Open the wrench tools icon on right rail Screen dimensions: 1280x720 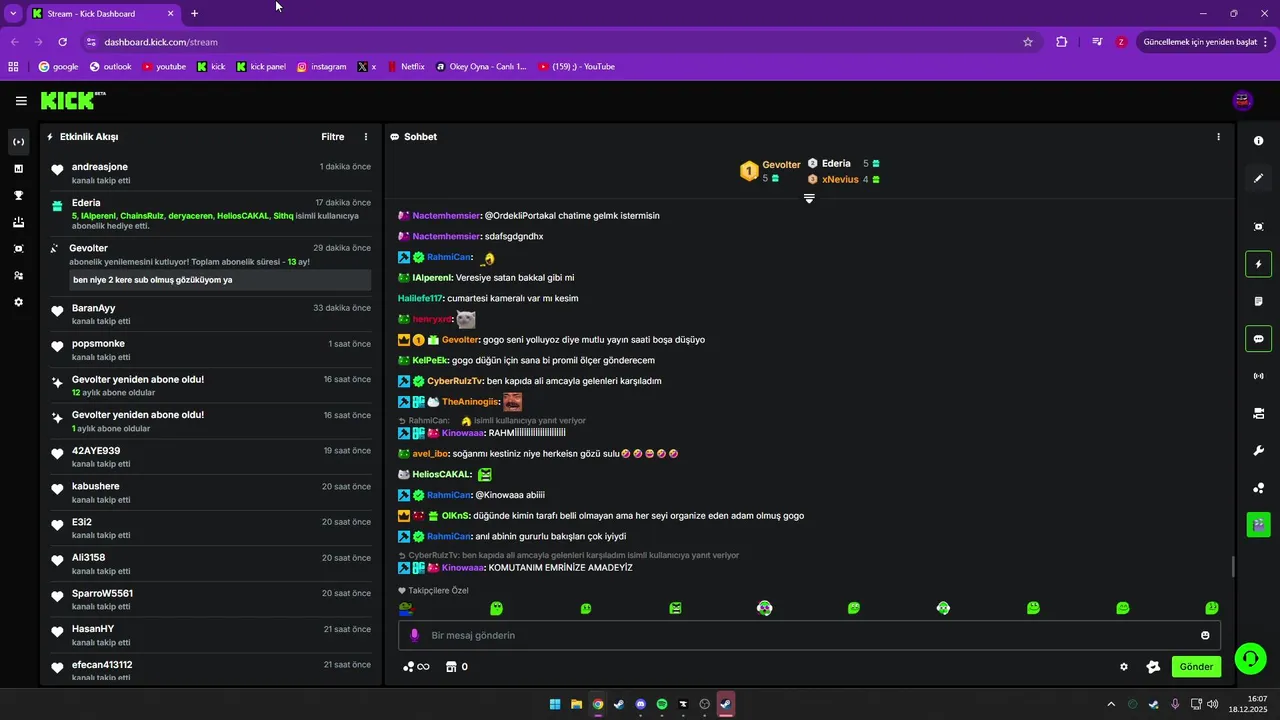tap(1258, 450)
